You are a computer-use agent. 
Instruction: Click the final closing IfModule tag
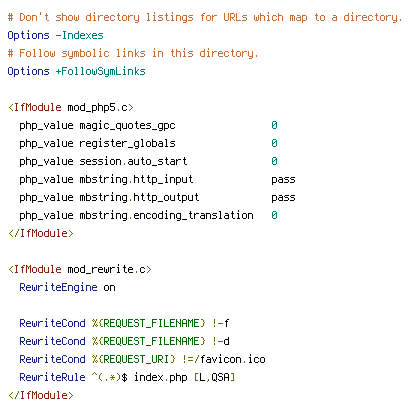(x=41, y=395)
